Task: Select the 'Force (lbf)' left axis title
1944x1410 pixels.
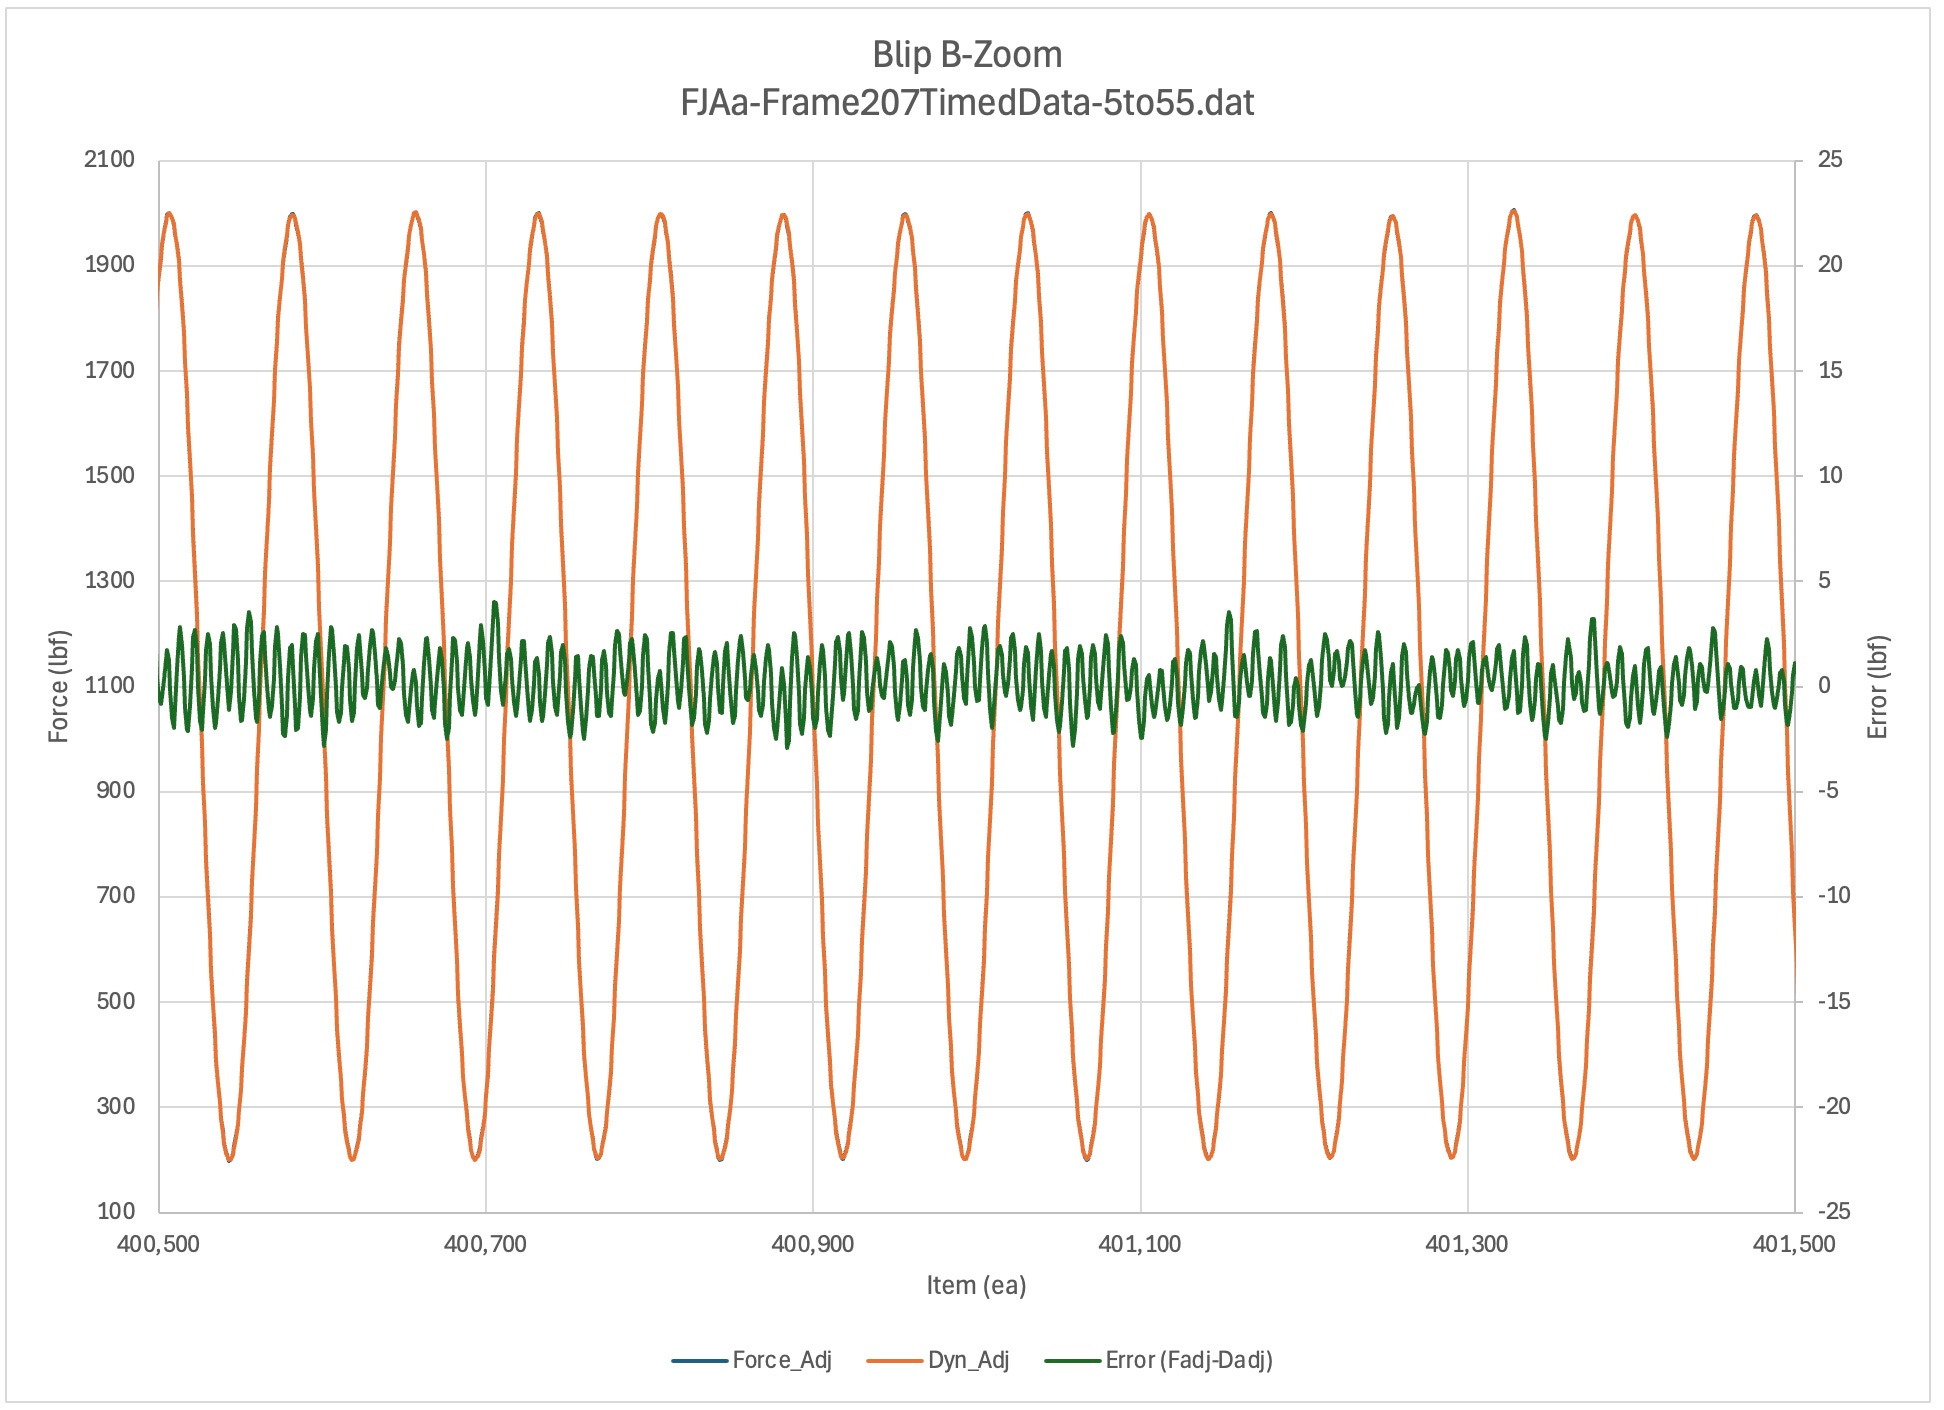Action: [x=59, y=686]
